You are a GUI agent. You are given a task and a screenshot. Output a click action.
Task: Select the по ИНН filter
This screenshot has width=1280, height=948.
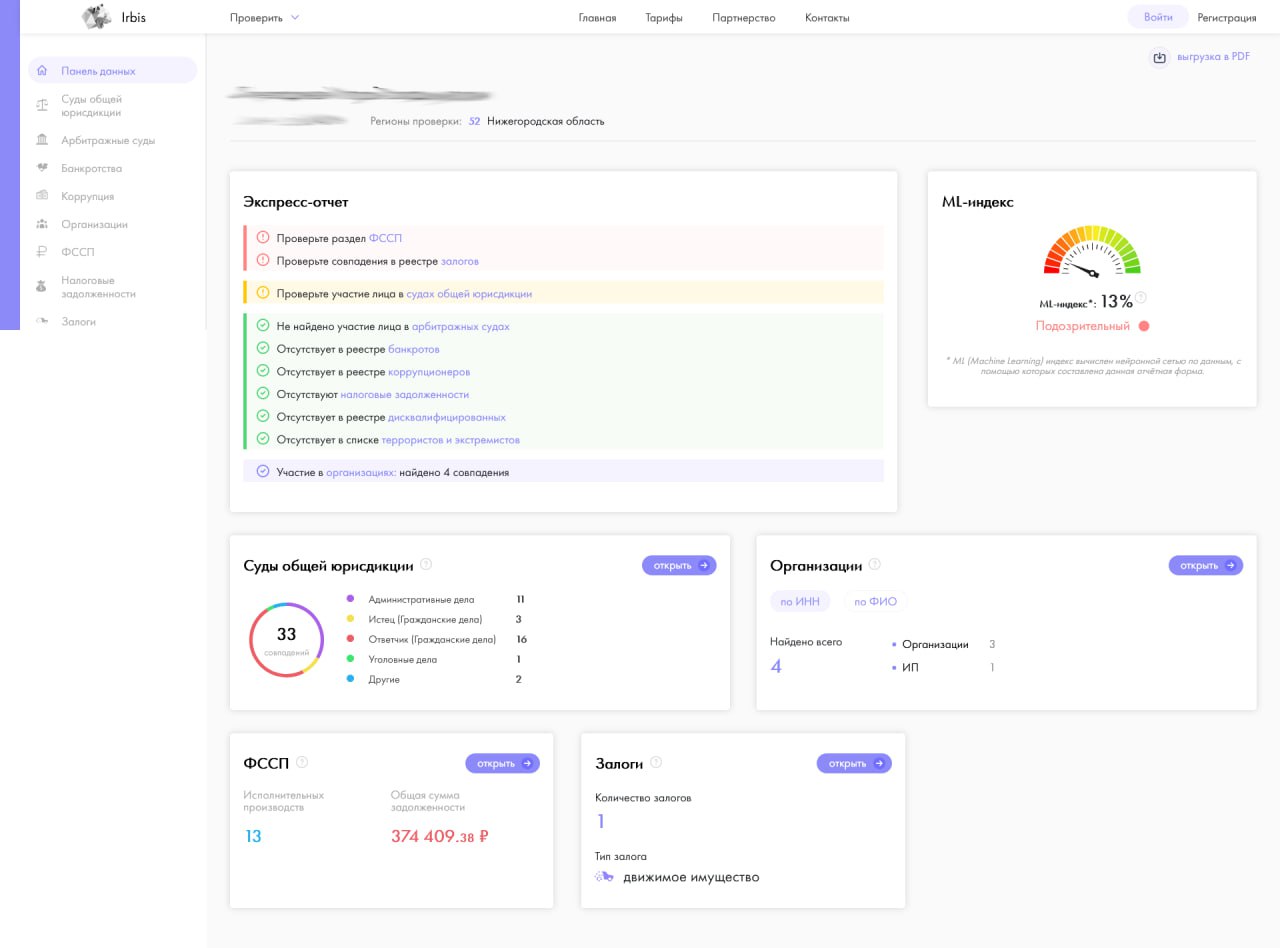point(800,601)
